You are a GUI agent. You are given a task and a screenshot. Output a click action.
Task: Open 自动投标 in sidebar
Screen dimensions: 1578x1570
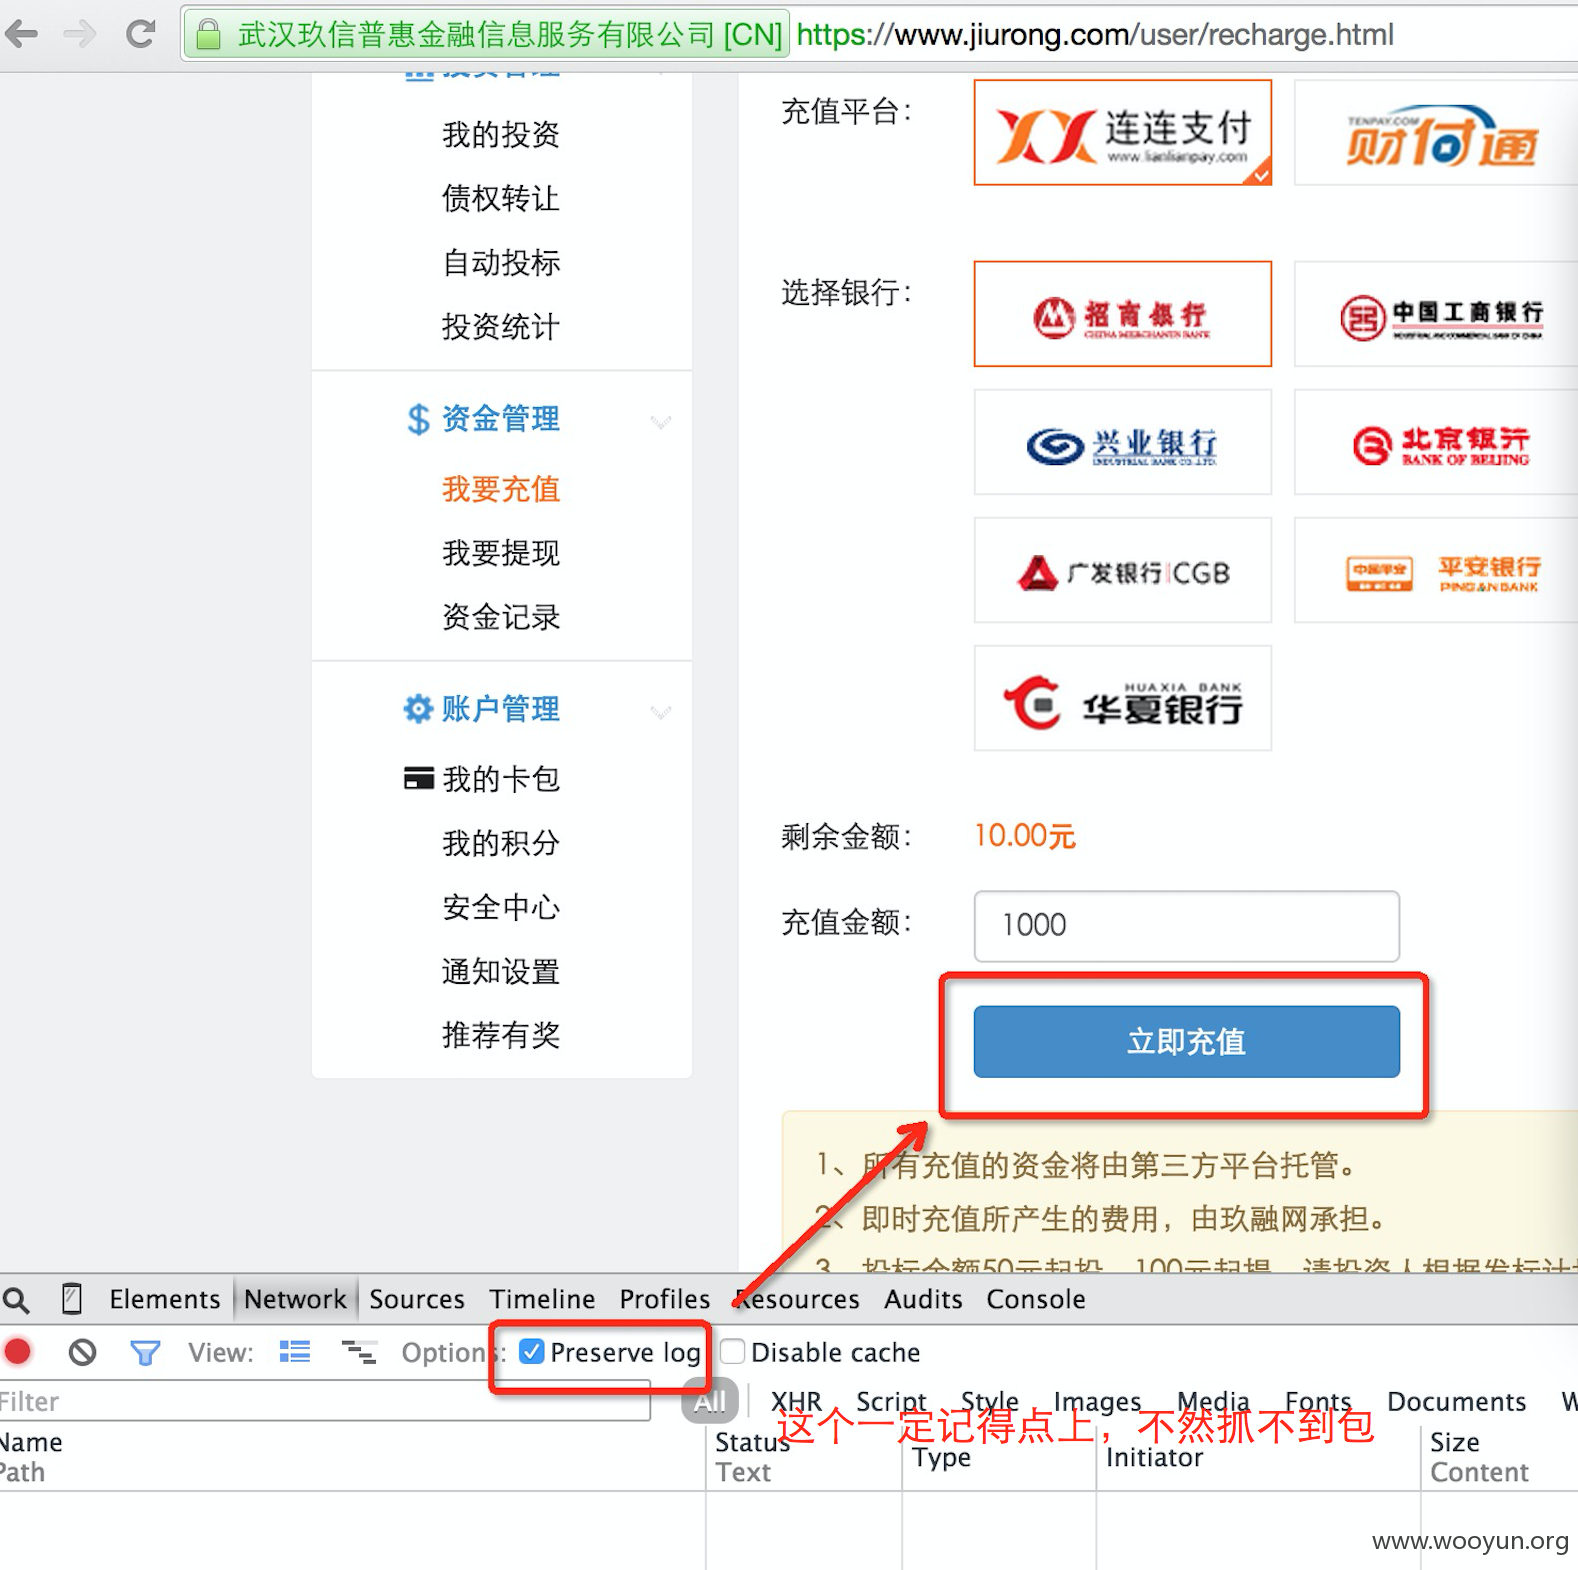(501, 262)
